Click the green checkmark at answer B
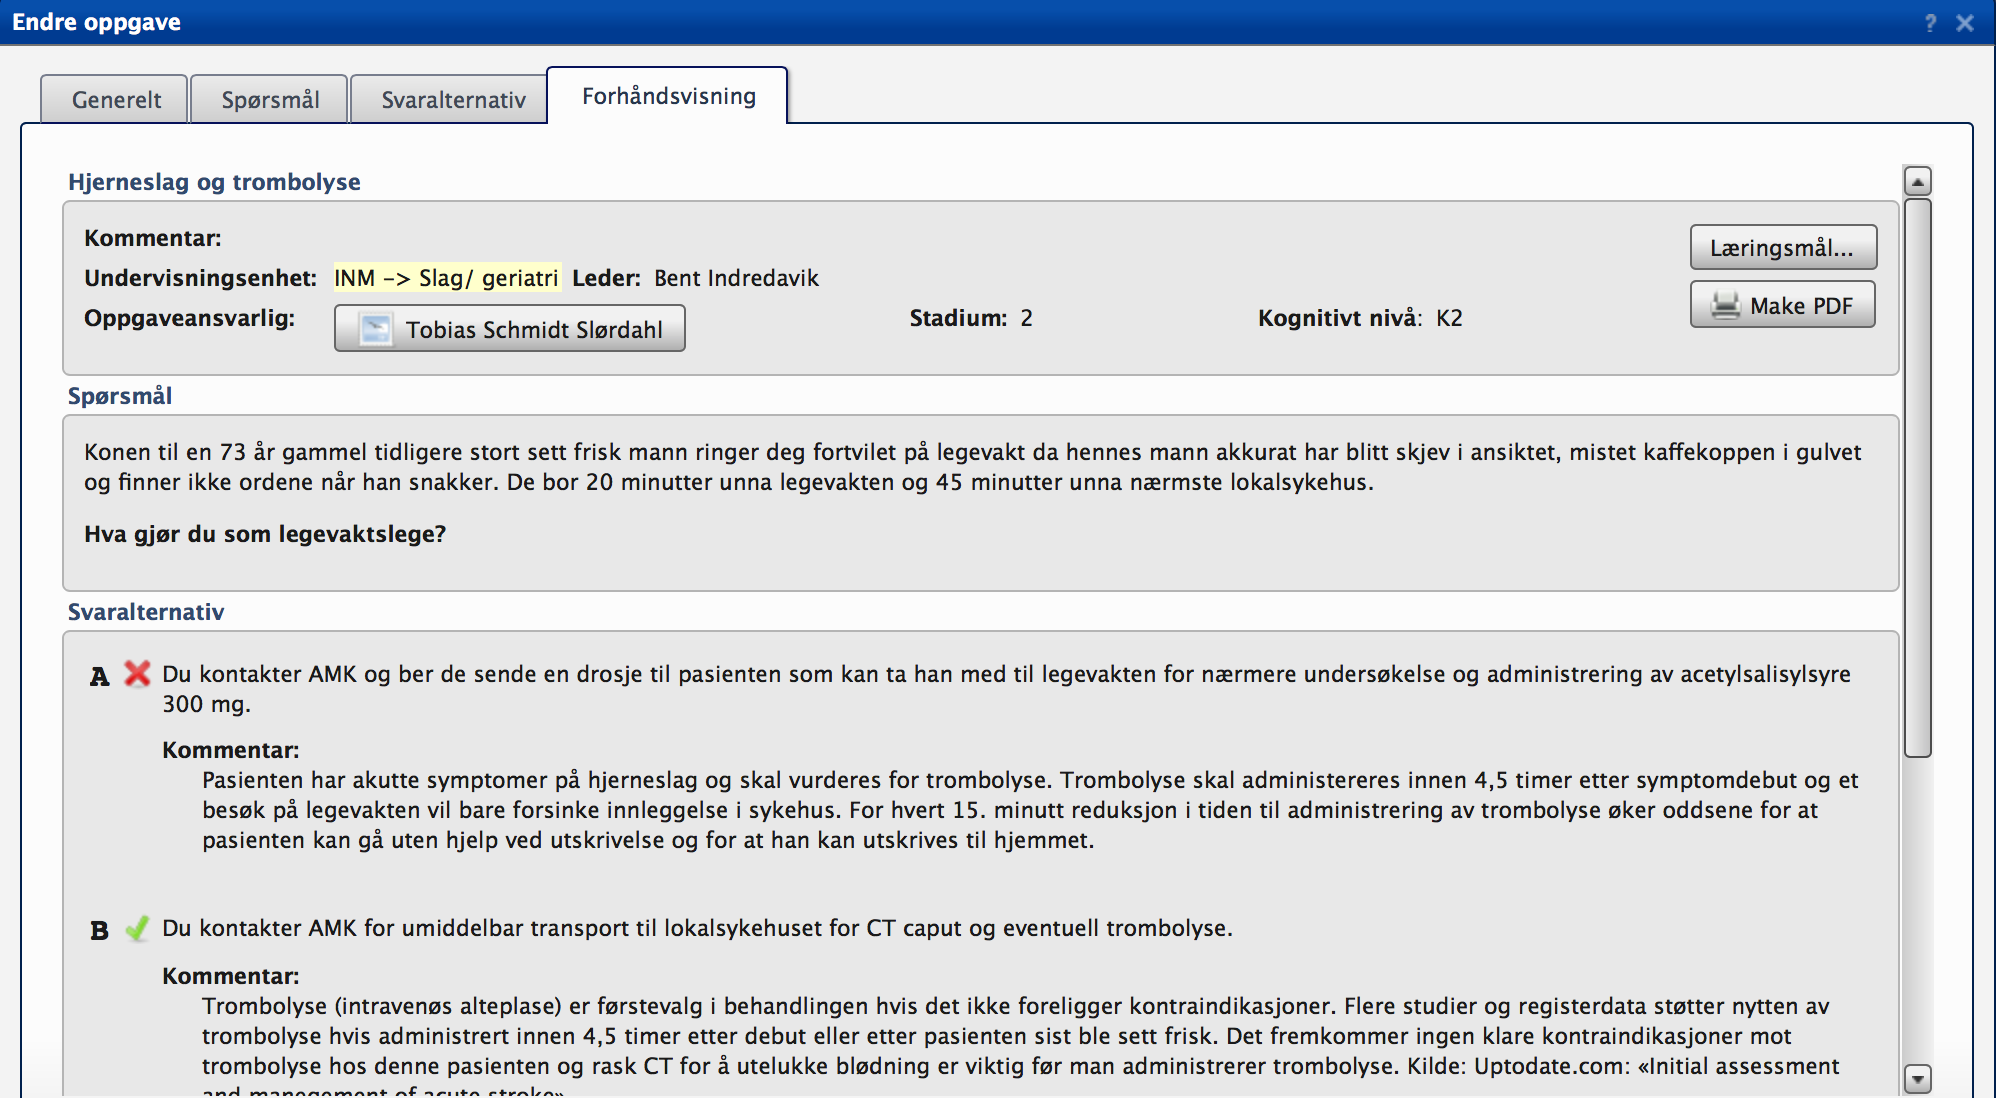The width and height of the screenshot is (1996, 1098). tap(137, 929)
